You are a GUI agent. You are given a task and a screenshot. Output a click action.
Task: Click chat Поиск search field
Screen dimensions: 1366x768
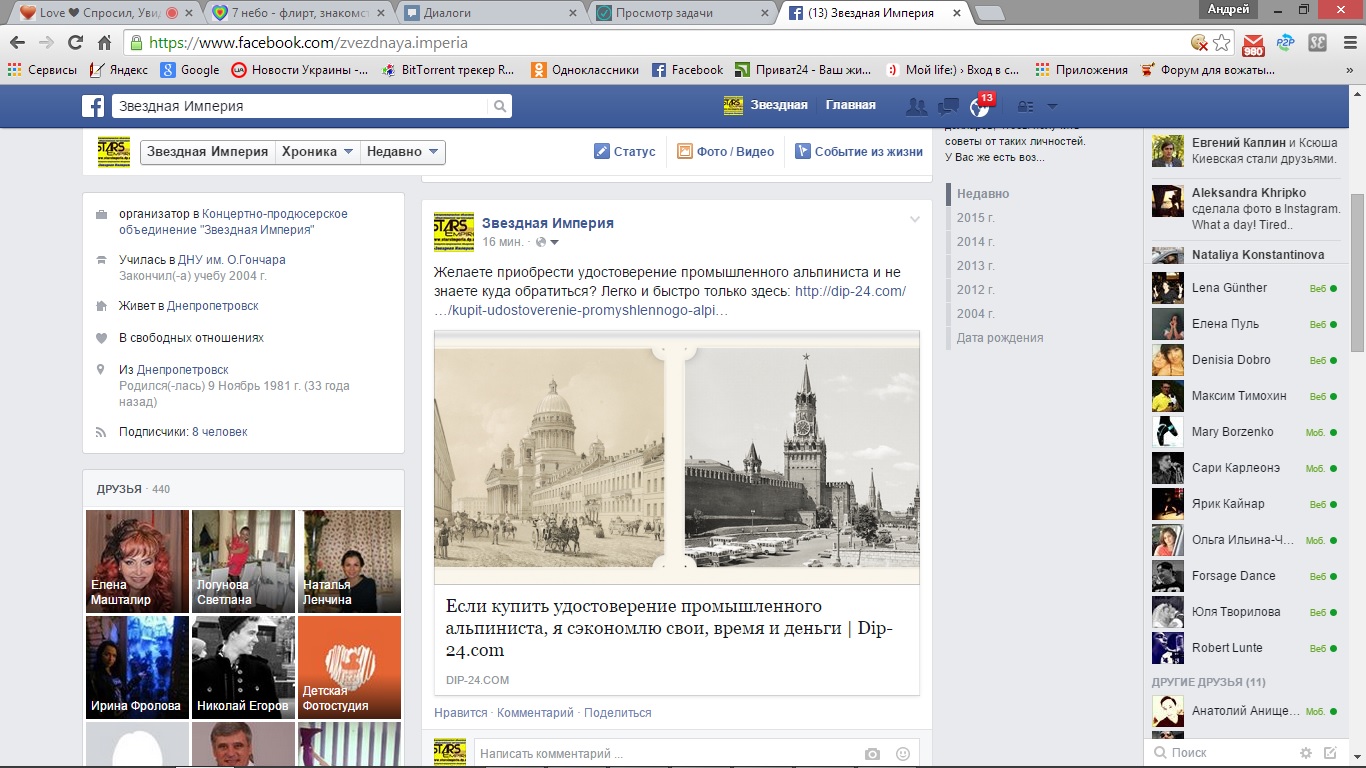(1220, 753)
